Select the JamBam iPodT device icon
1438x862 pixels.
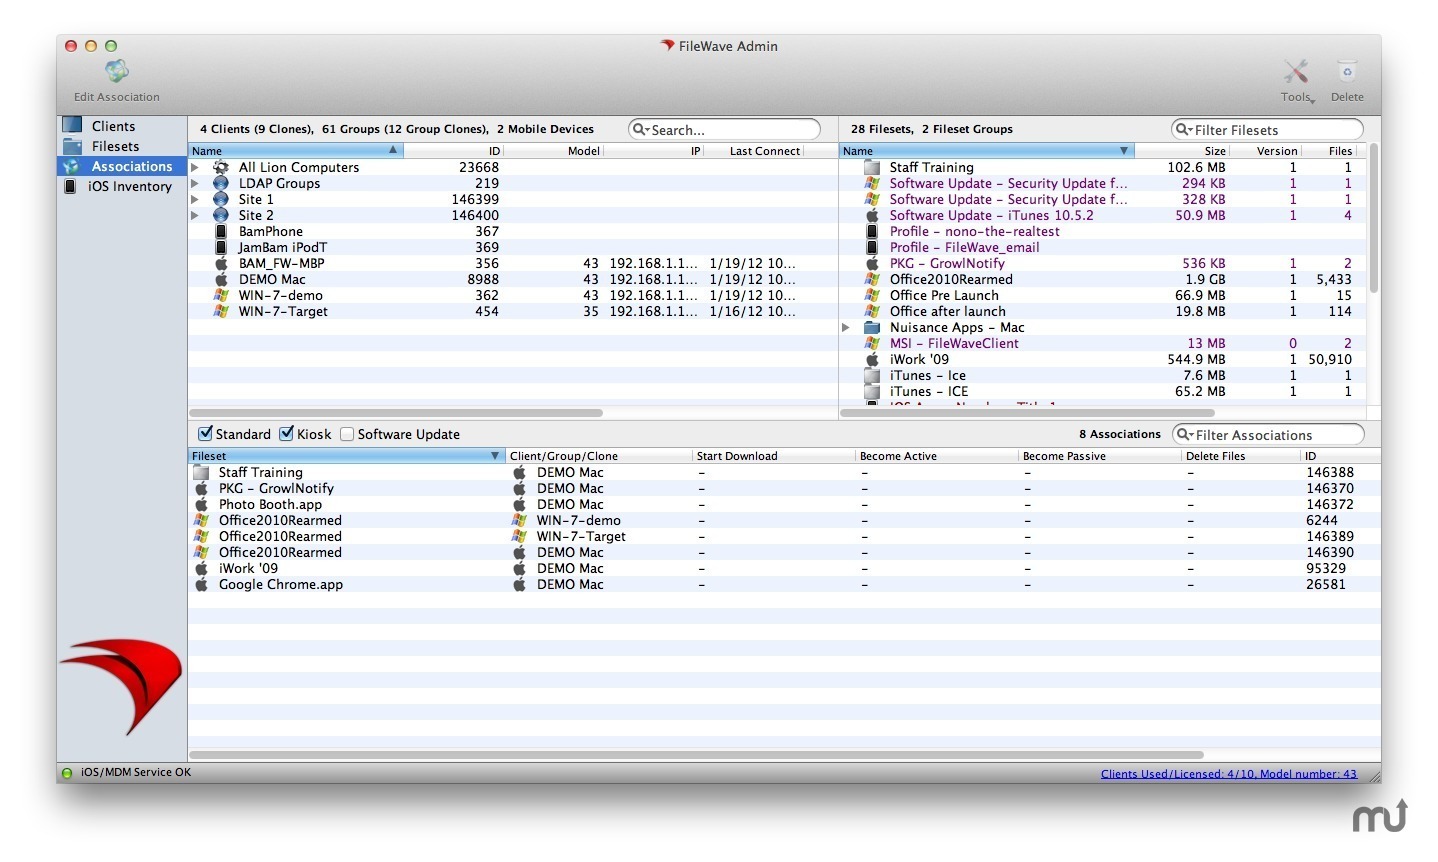click(221, 247)
